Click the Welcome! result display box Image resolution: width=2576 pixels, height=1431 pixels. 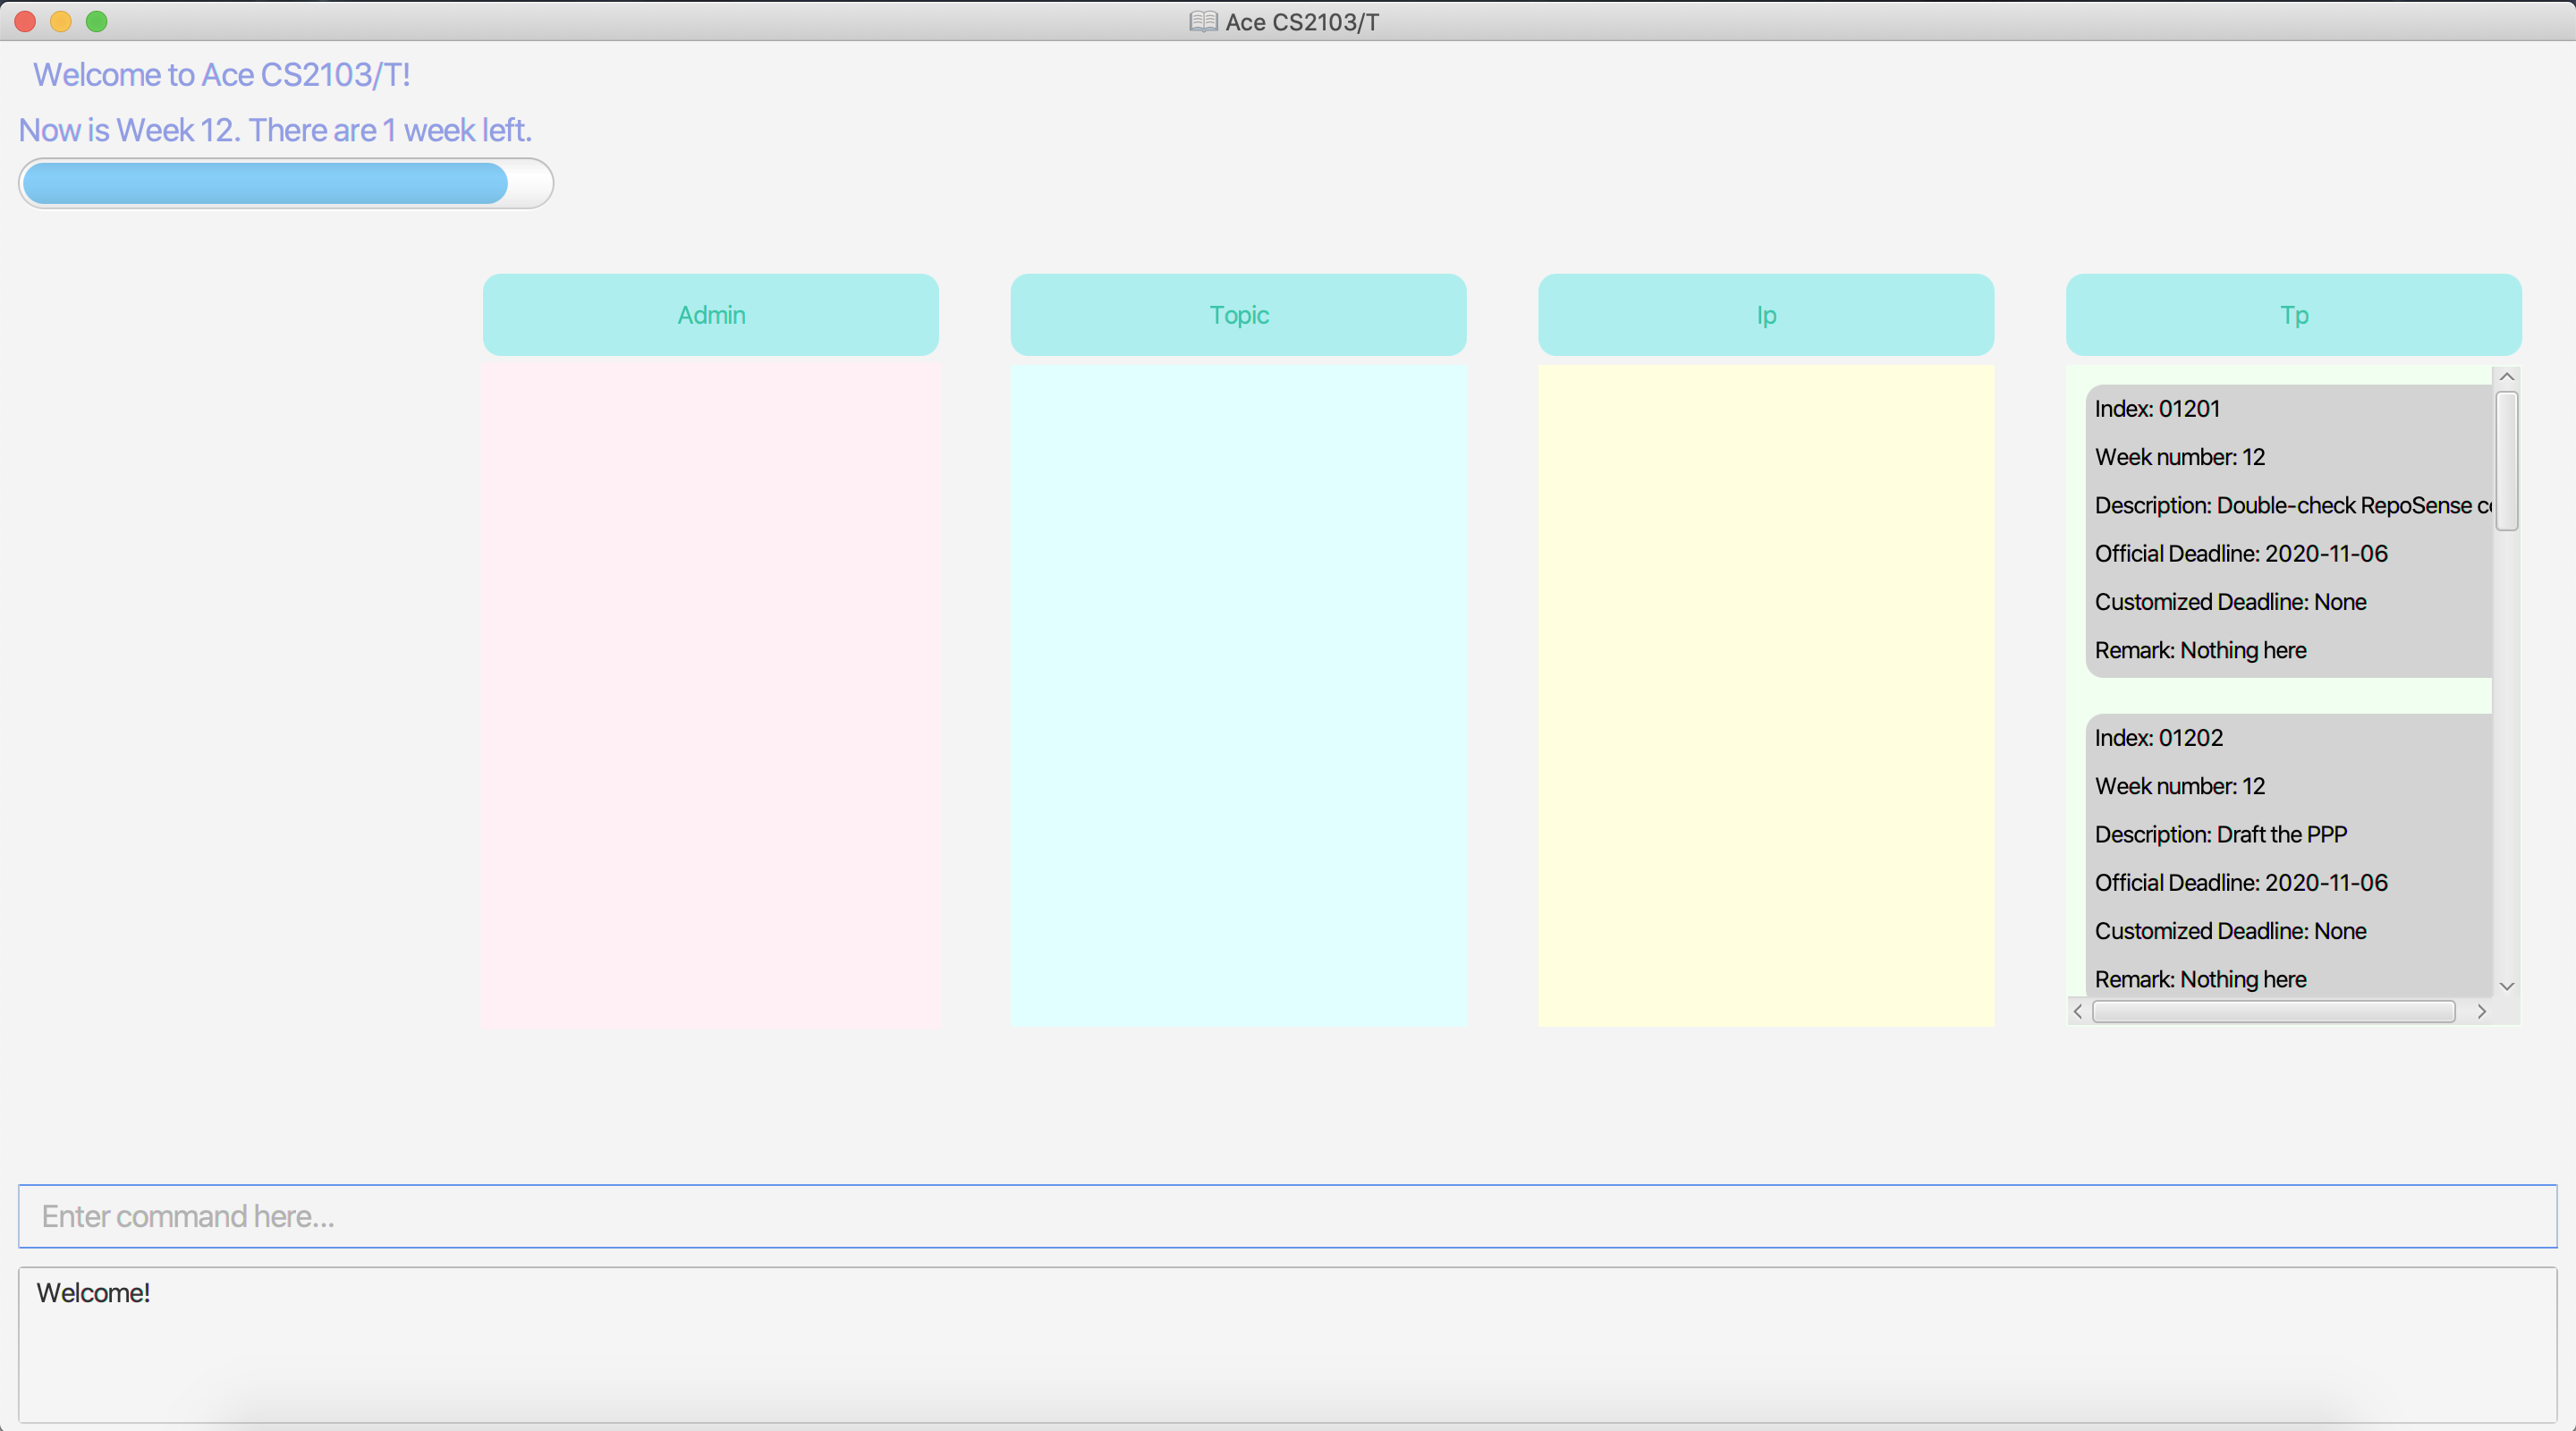click(x=1287, y=1345)
